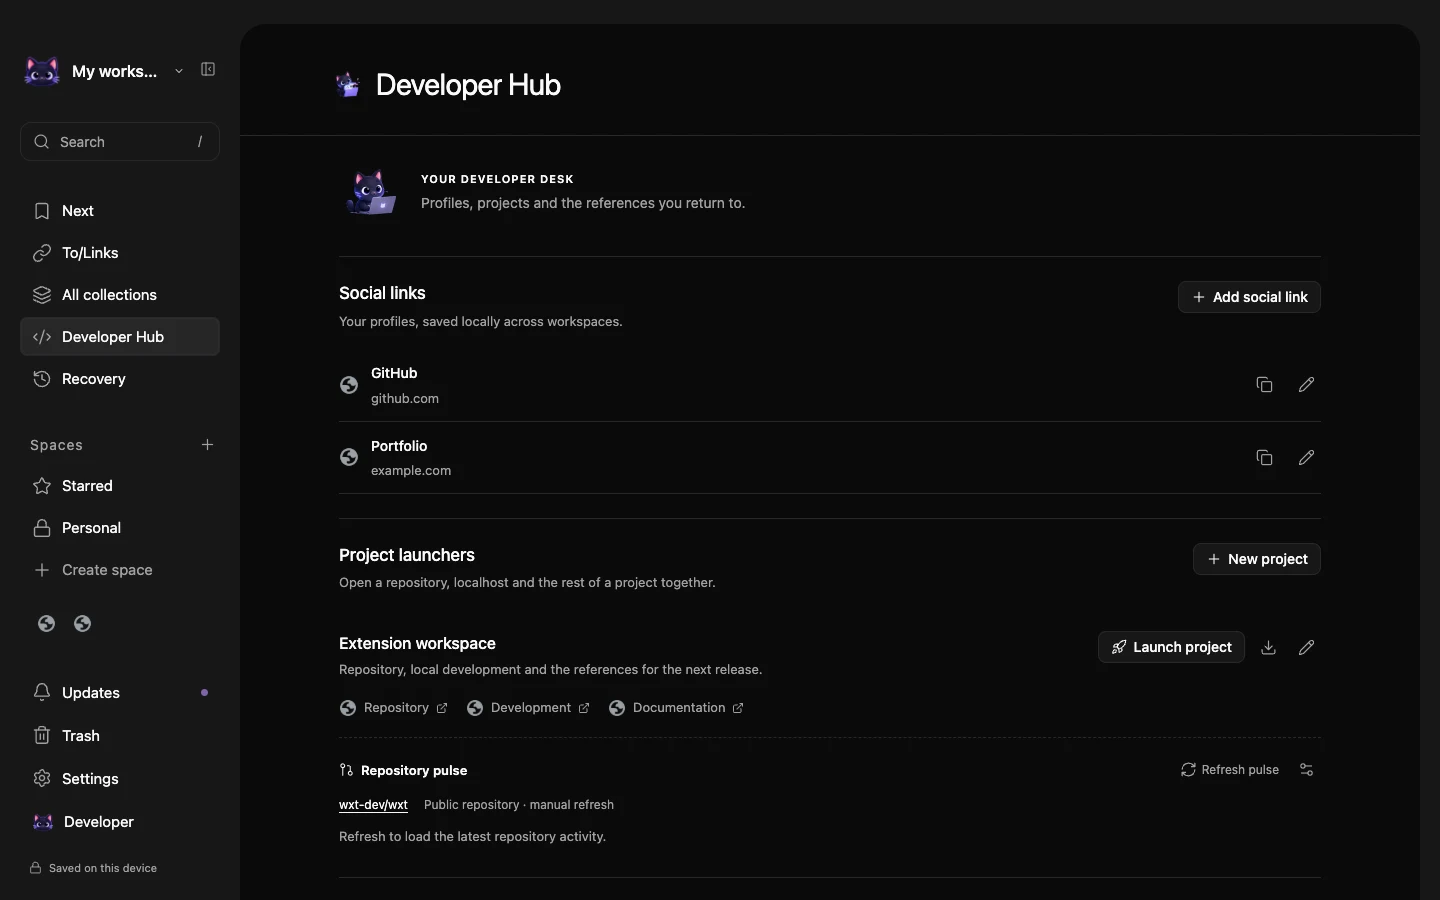
Task: Open the Recovery page
Action: [x=120, y=379]
